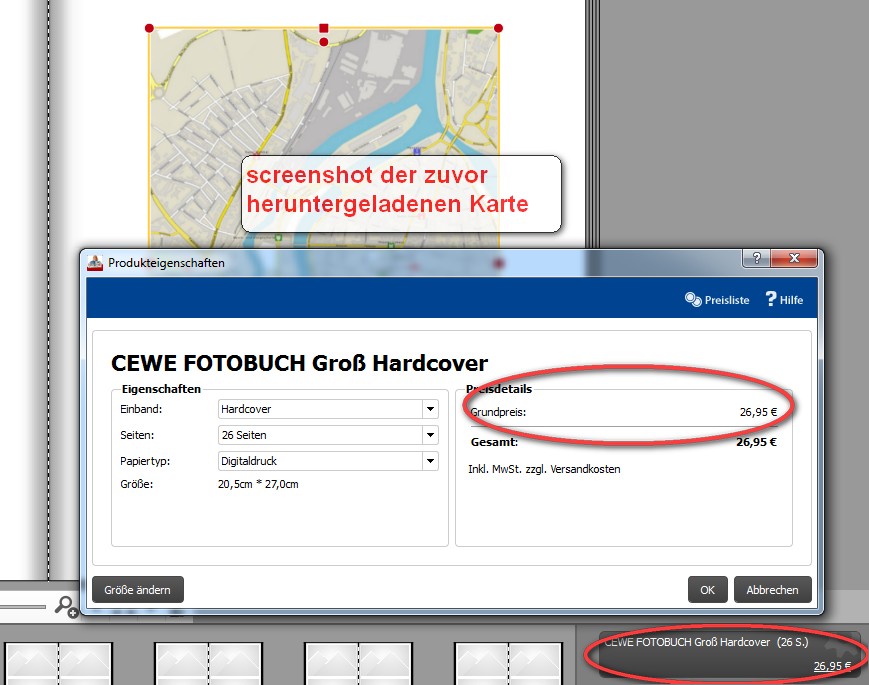
Task: Select the first page spread thumbnail
Action: [x=58, y=663]
